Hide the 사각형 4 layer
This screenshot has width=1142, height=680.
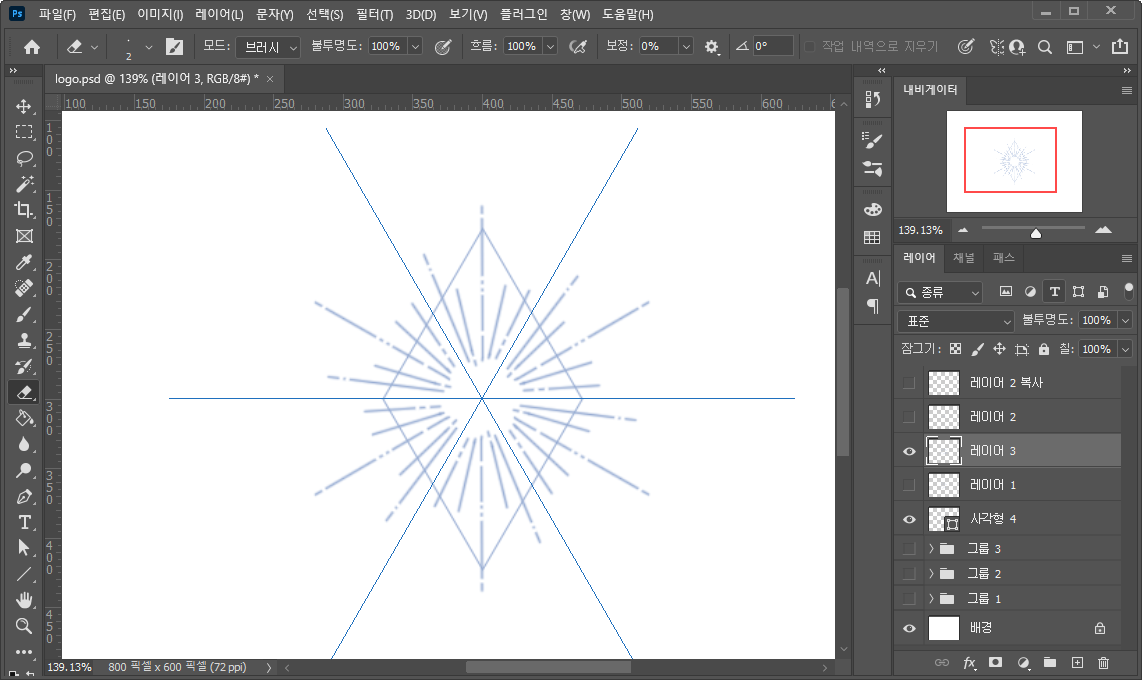click(909, 519)
